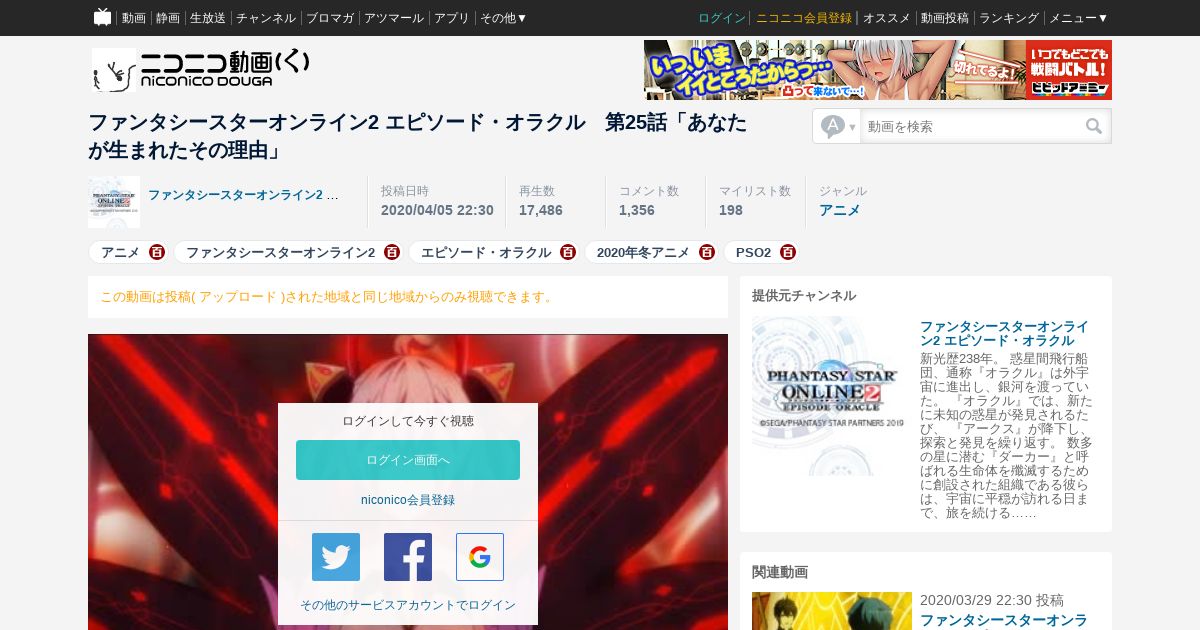Select the アニメ tag
The image size is (1200, 630).
pyautogui.click(x=120, y=252)
